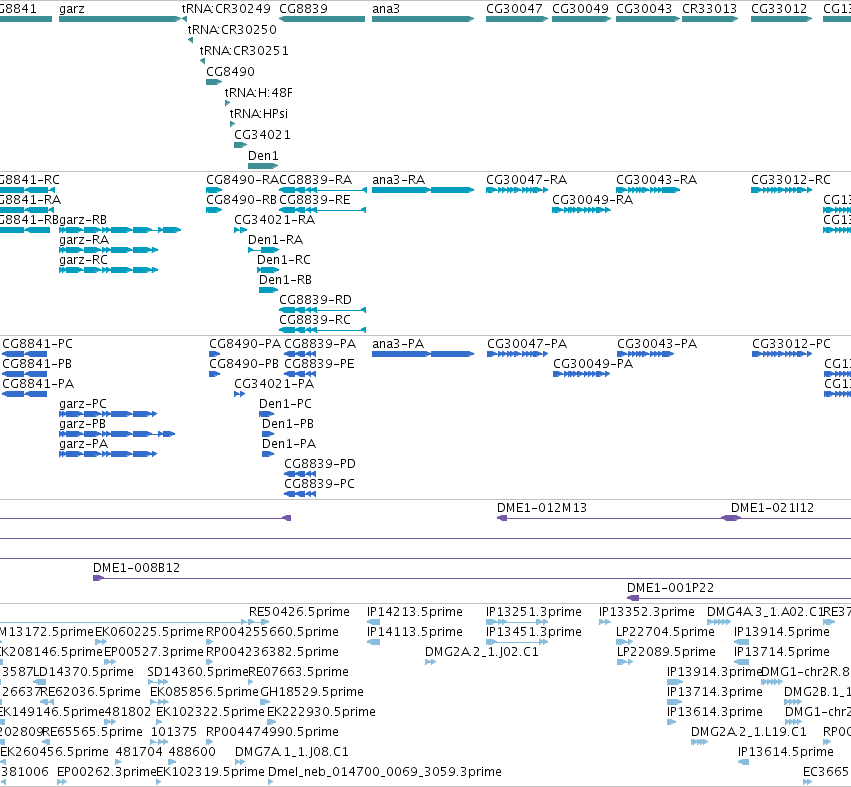This screenshot has height=787, width=851.
Task: Select the tRNA:H:48F label
Action: coord(258,93)
